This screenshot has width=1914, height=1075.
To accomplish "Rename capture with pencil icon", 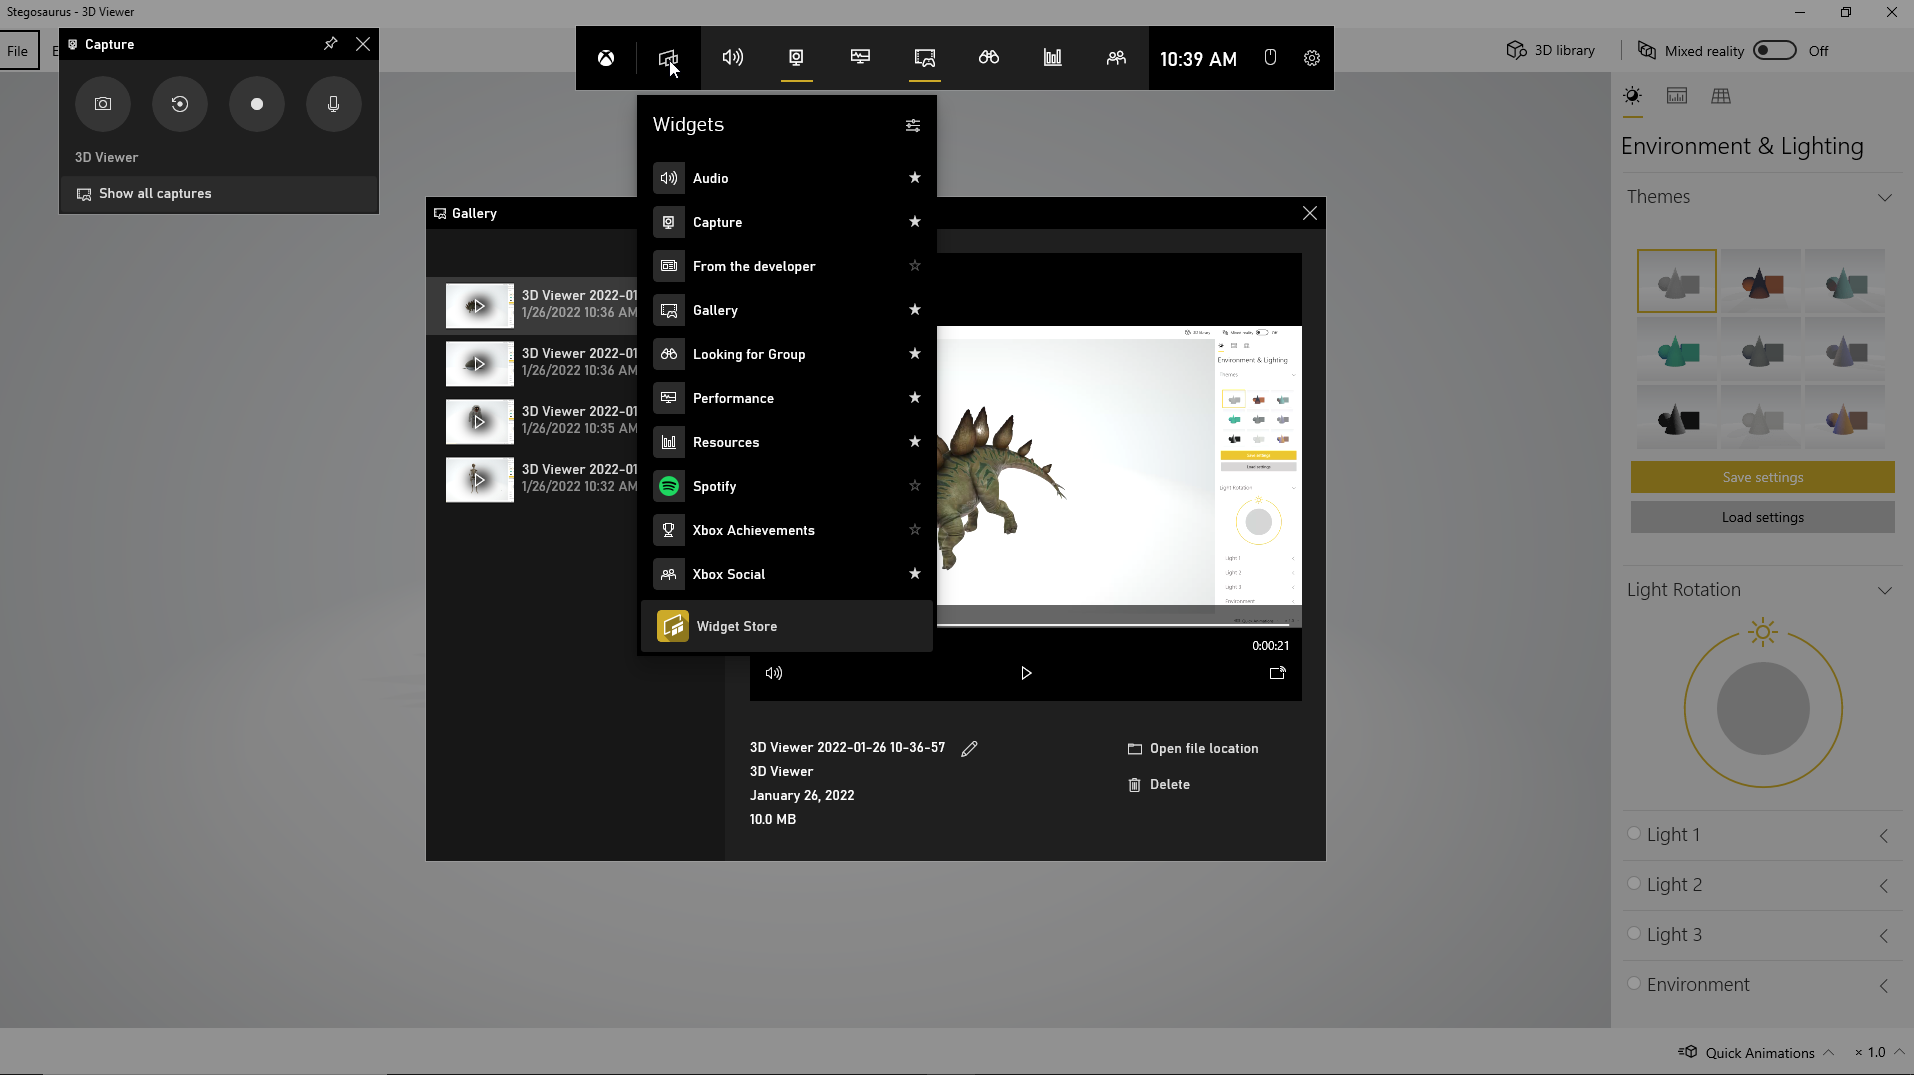I will click(969, 748).
